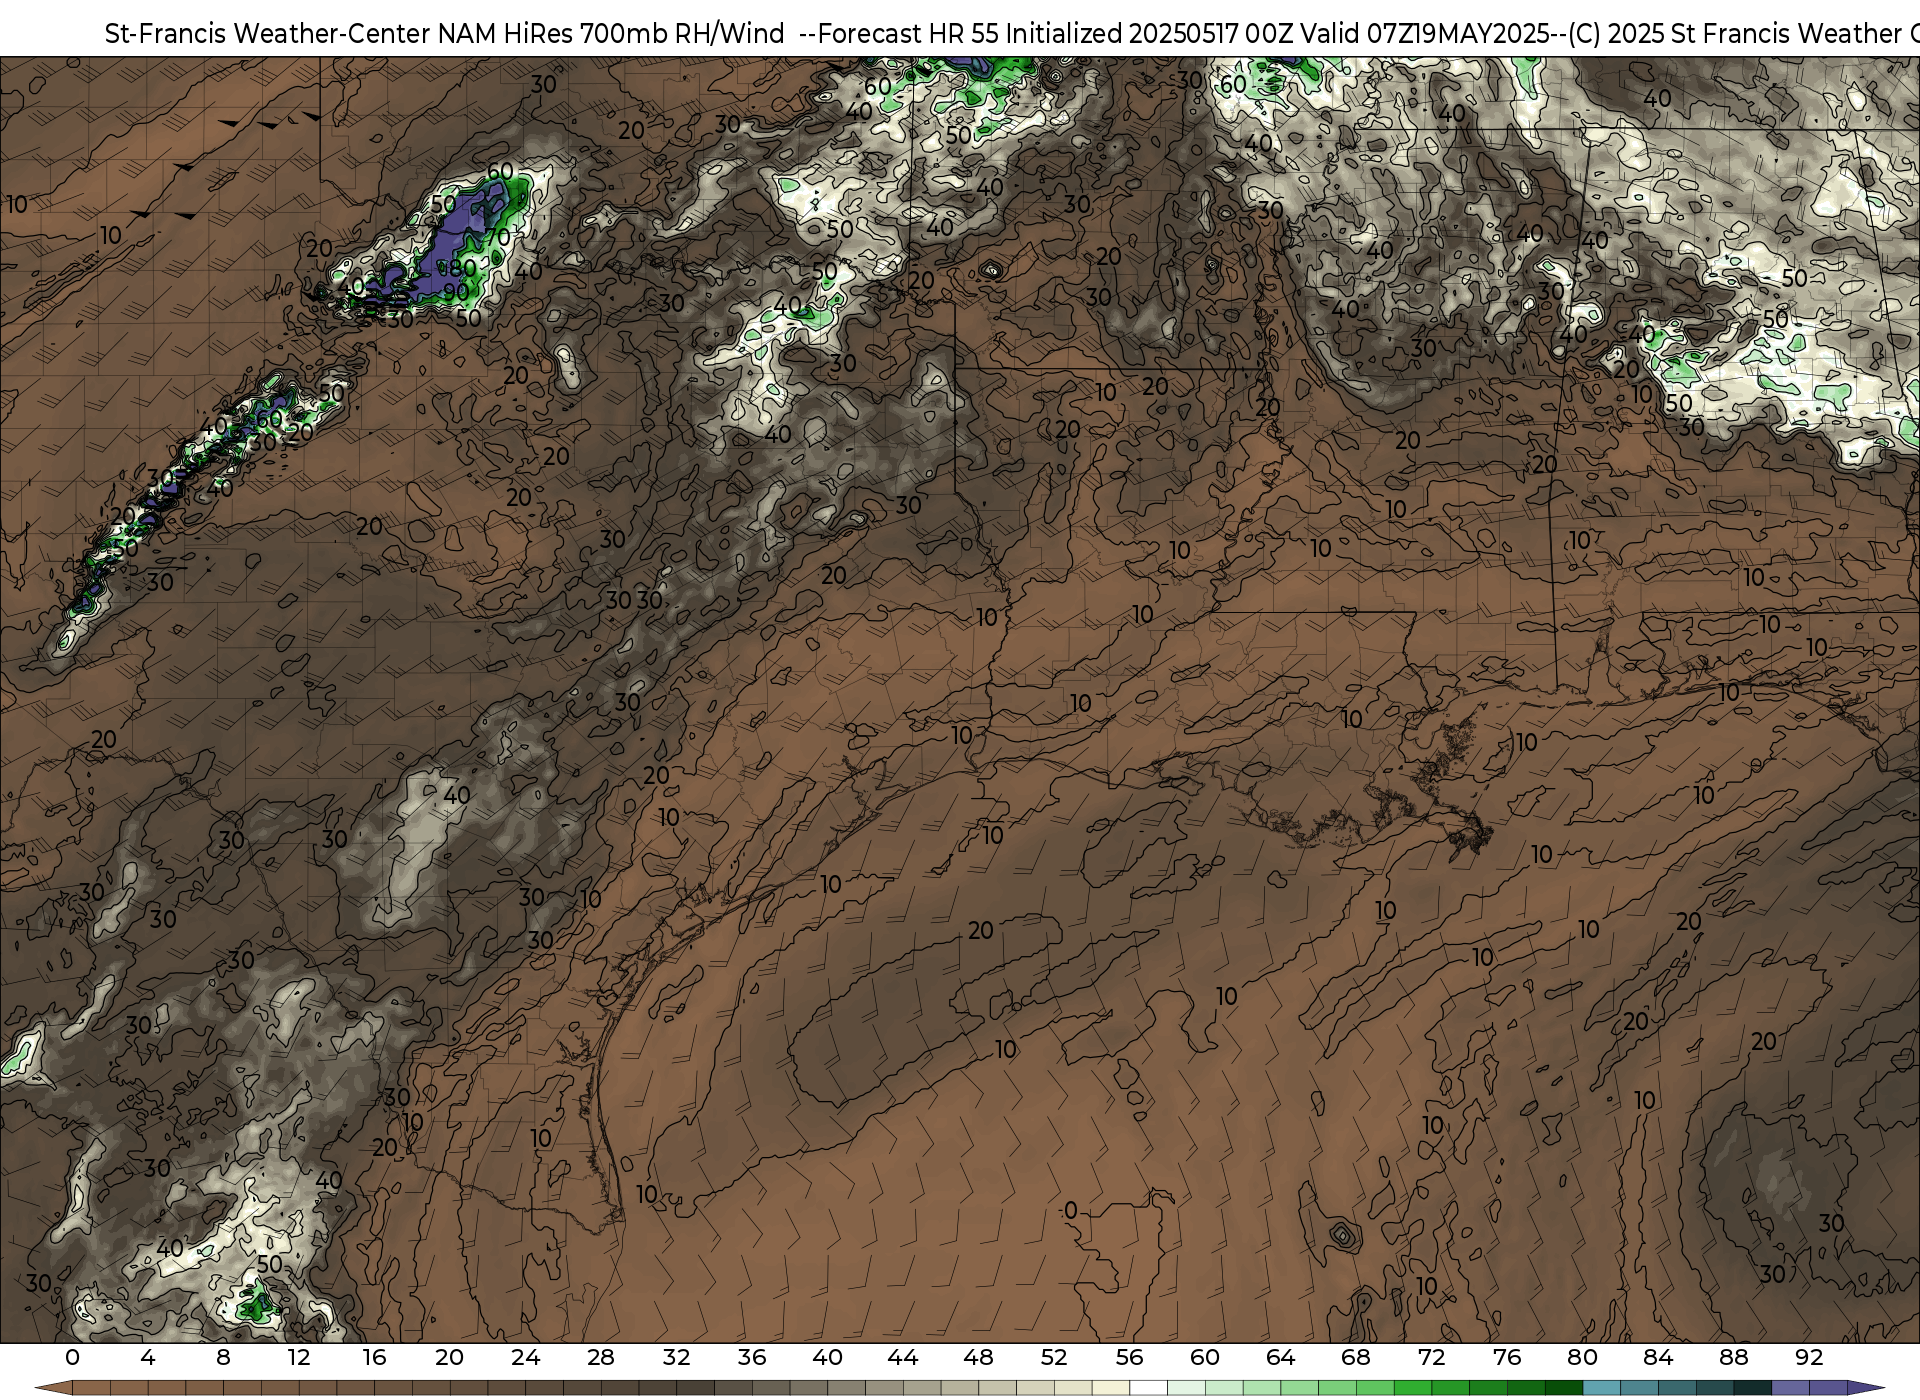Click the colorbar label "36"
Screen dimensions: 1920x1400
pyautogui.click(x=752, y=1357)
